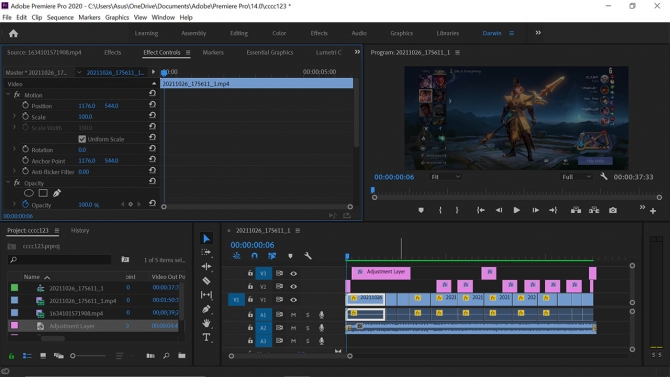The width and height of the screenshot is (670, 377).
Task: Open Timeline display settings wrench
Action: click(308, 256)
